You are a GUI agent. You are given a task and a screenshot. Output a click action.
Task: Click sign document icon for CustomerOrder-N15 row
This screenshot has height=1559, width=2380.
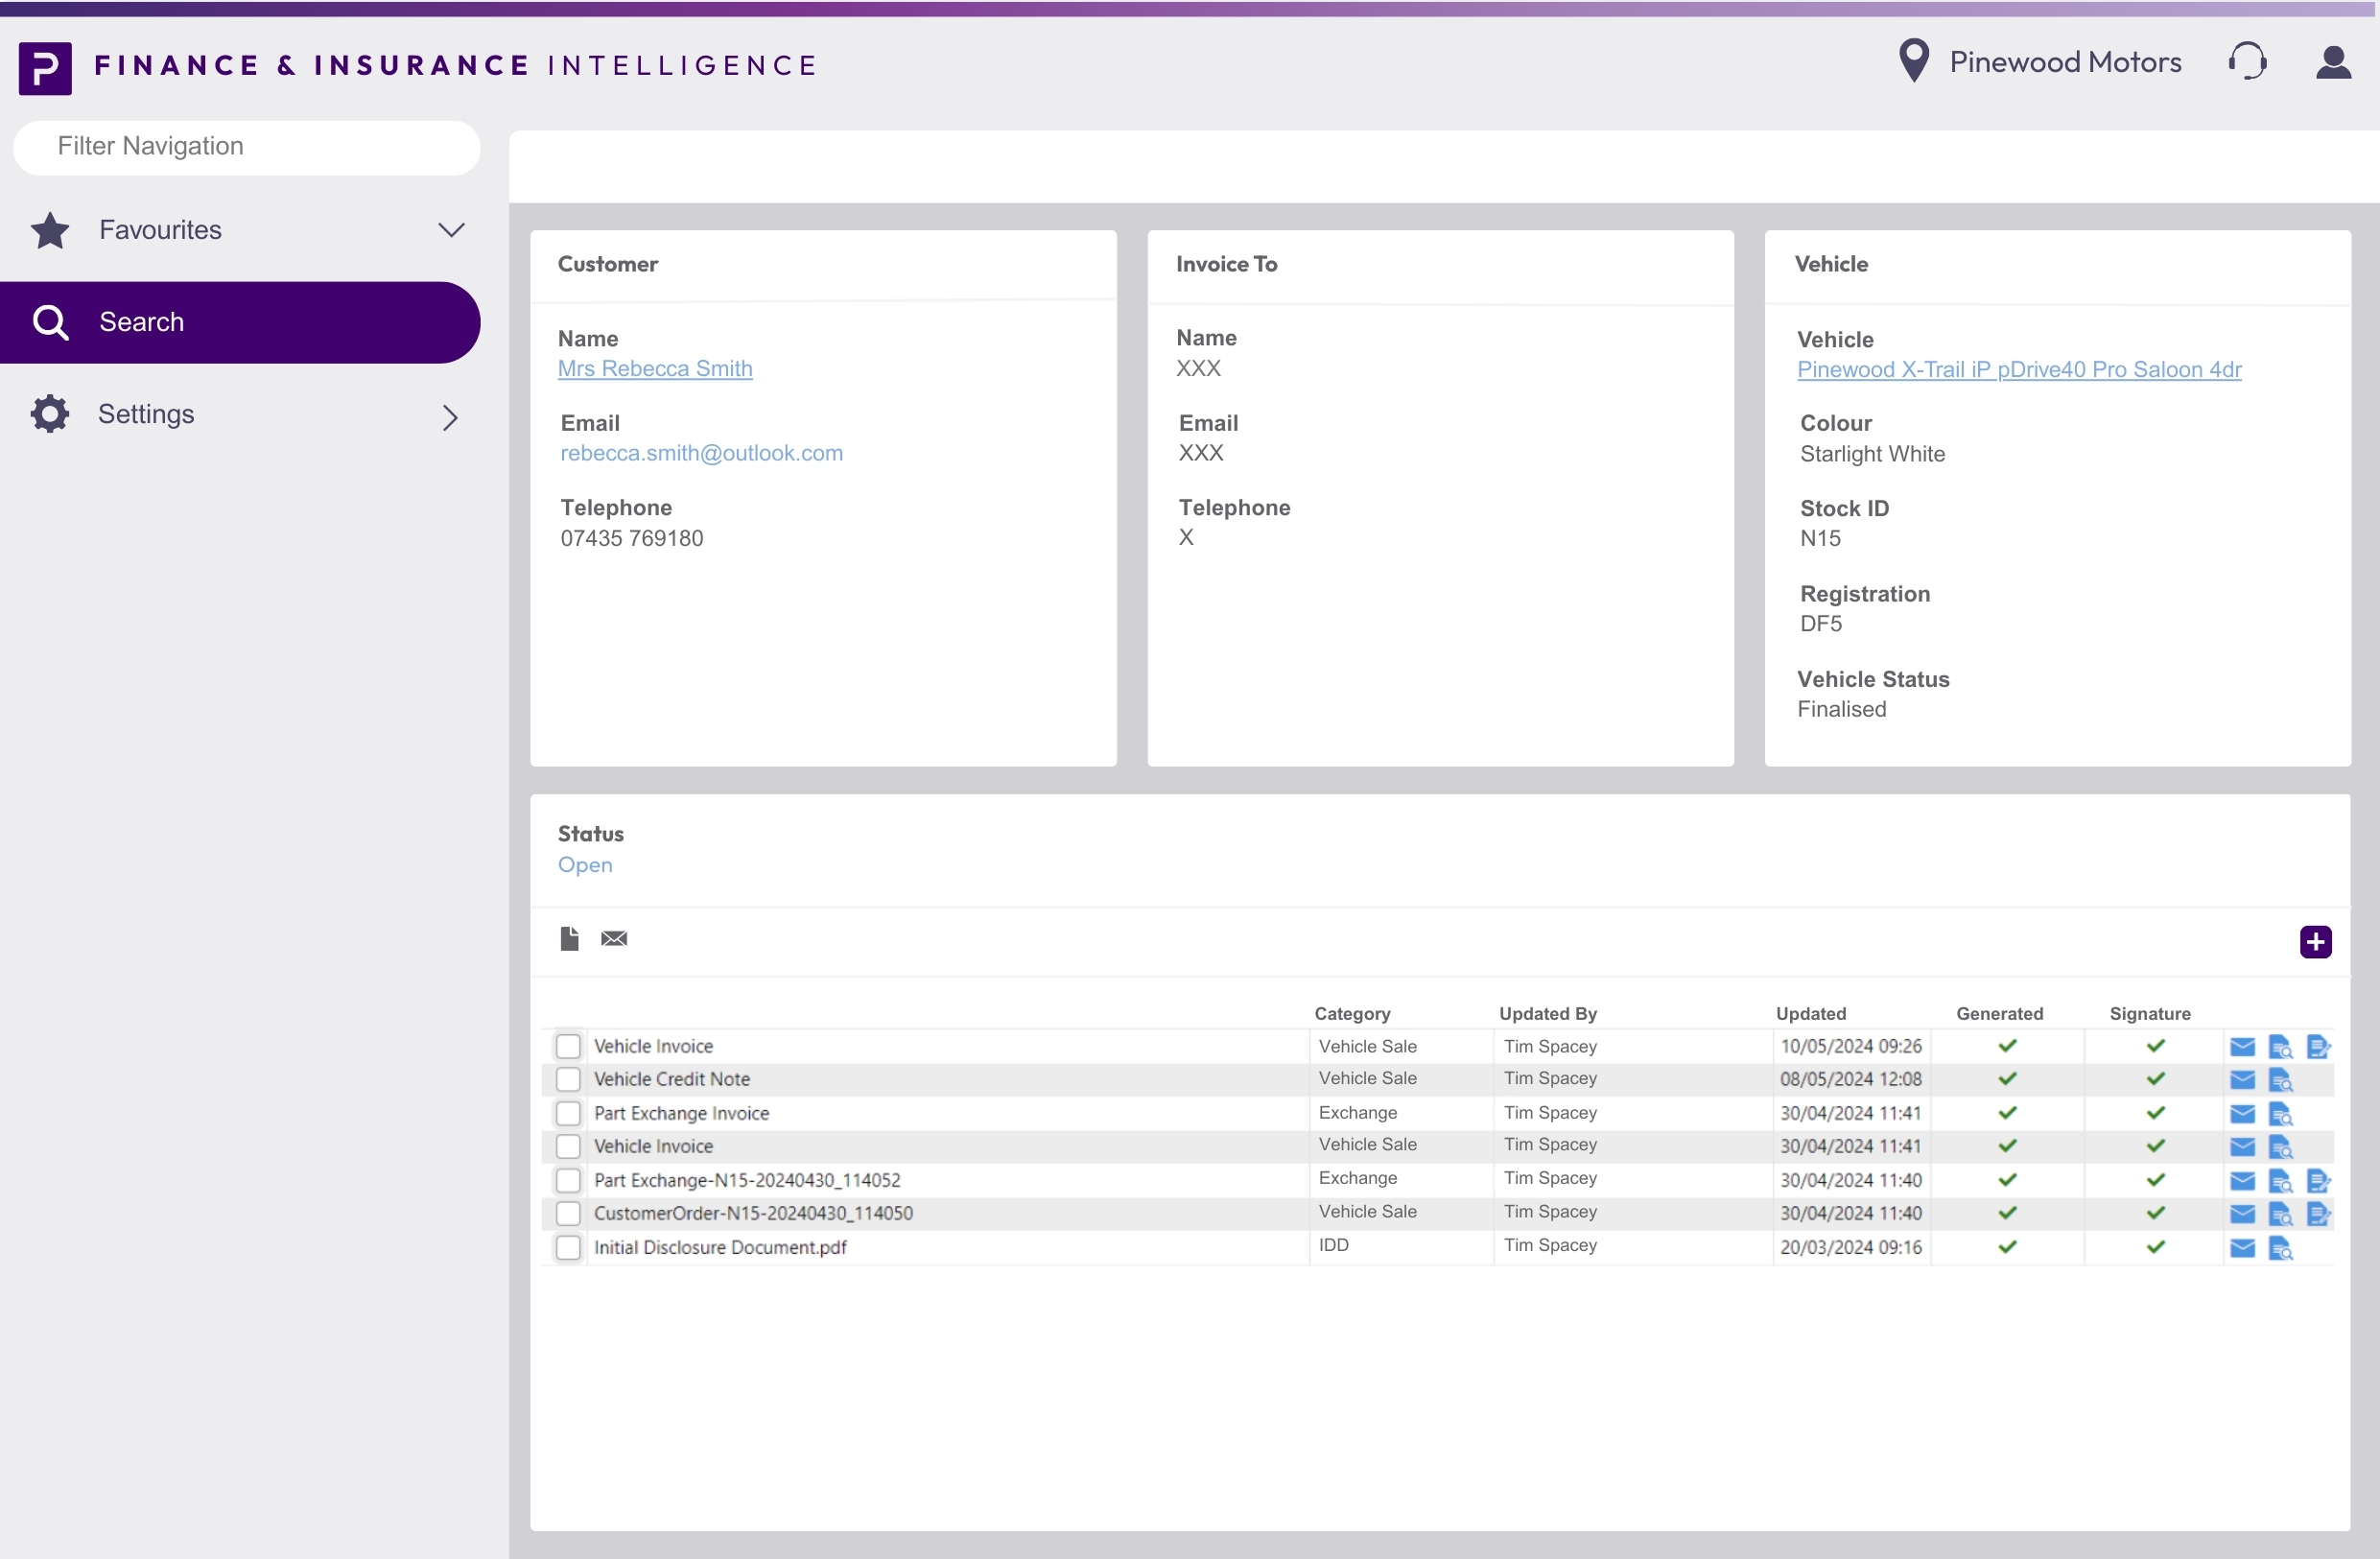point(2317,1214)
